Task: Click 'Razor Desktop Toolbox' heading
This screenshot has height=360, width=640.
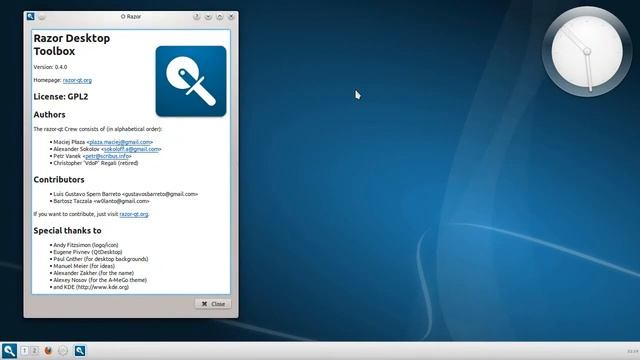Action: 72,44
